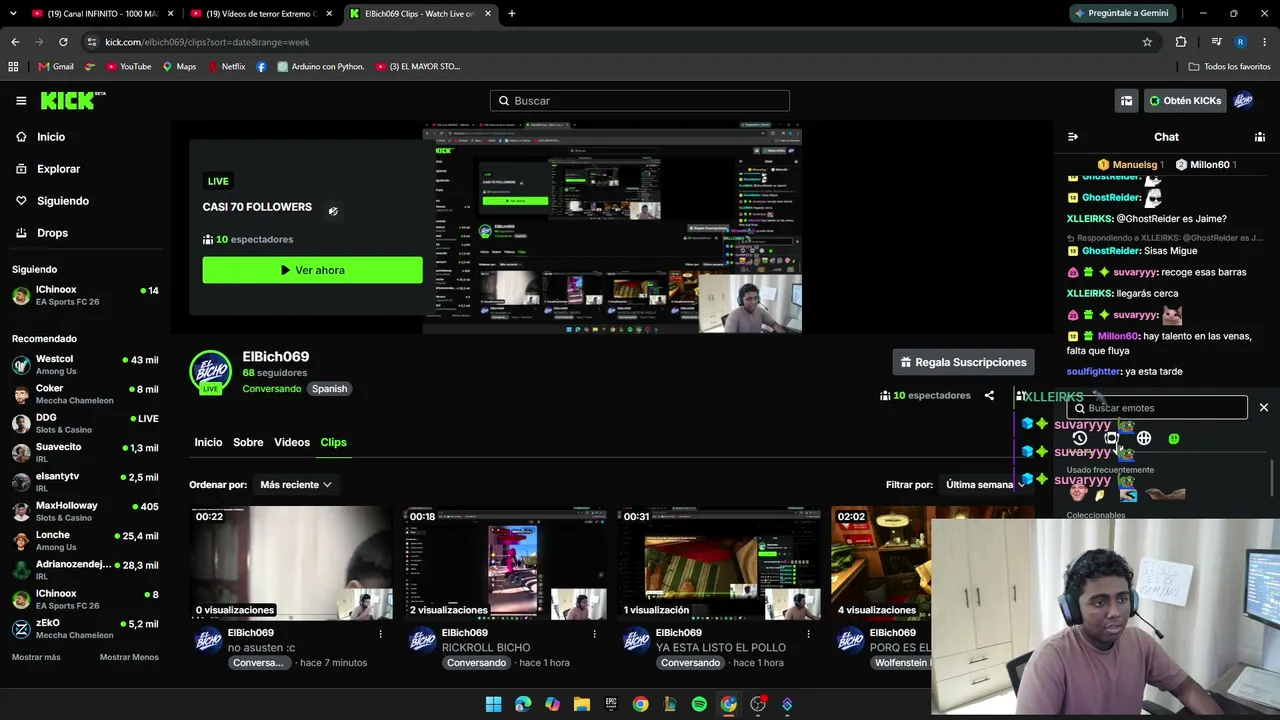1280x720 pixels.
Task: Open Spotify from the taskbar
Action: click(699, 704)
